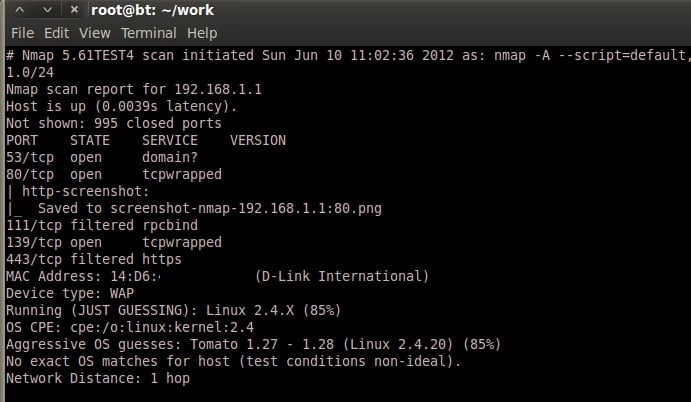This screenshot has width=691, height=402.
Task: Click the IP address in the Nmap scan report line
Action: click(x=212, y=90)
